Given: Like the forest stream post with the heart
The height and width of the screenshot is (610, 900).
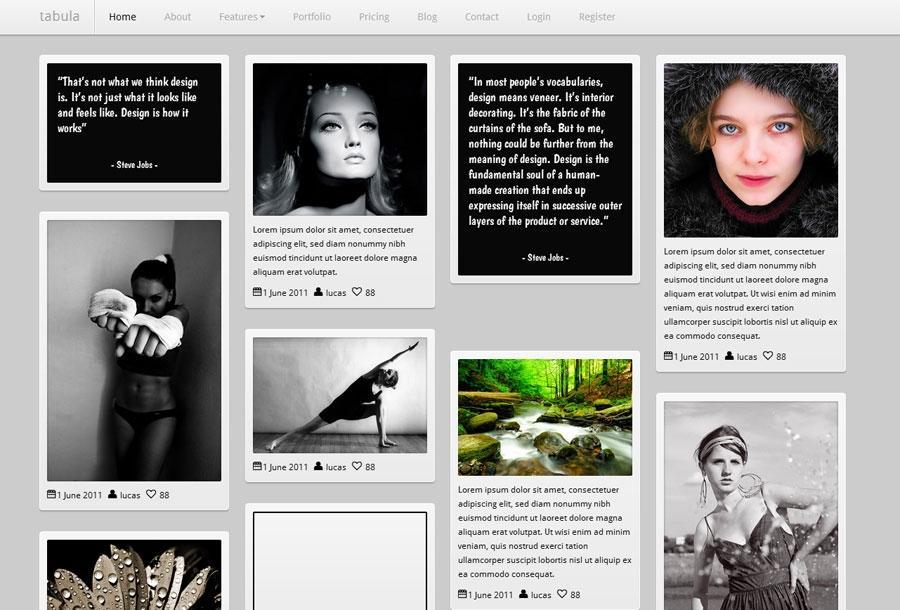Looking at the screenshot, I should pyautogui.click(x=562, y=594).
